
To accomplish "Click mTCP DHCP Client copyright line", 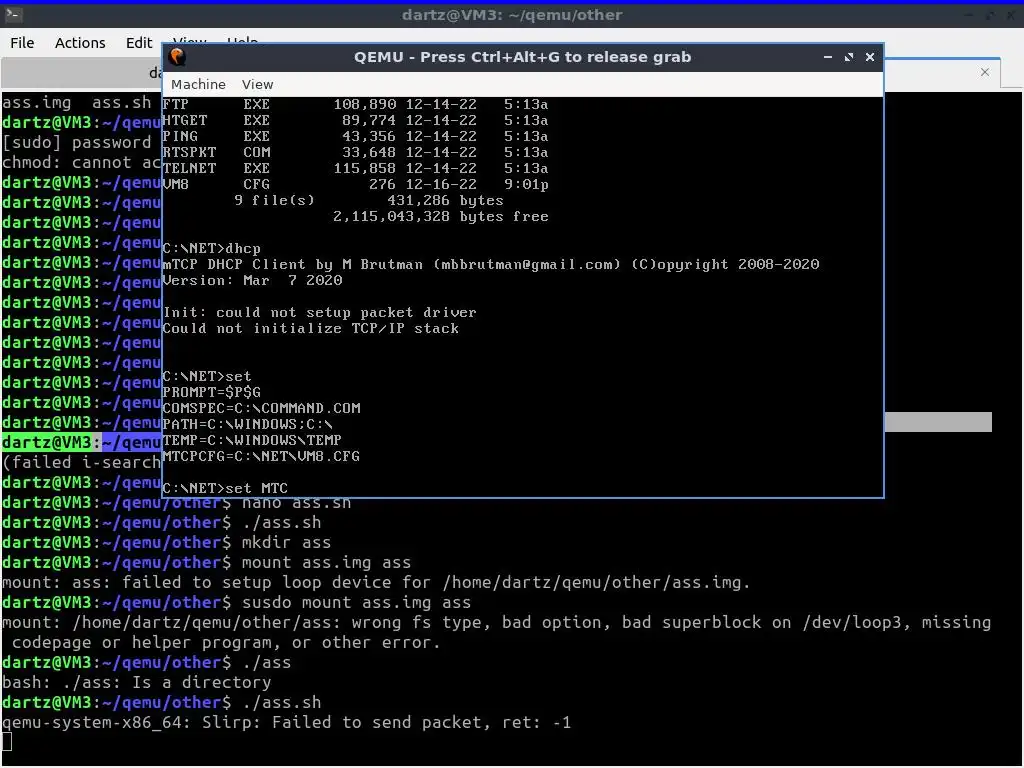I will point(490,264).
